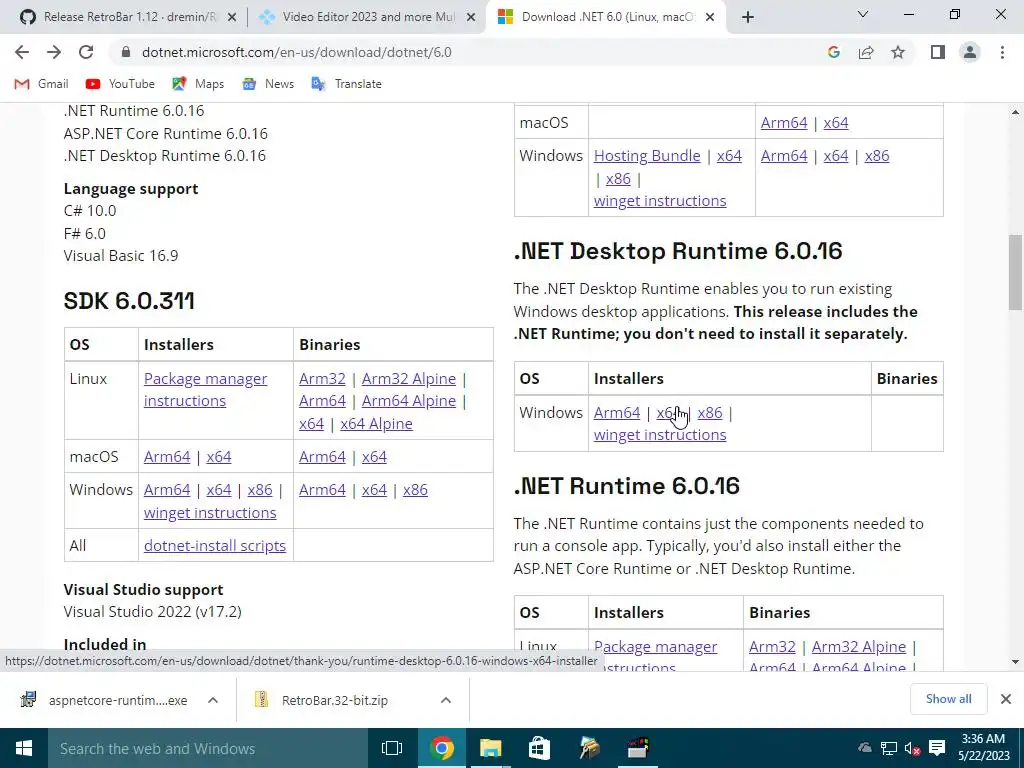The width and height of the screenshot is (1024, 768).
Task: Download SDK Windows x86 binary
Action: click(415, 490)
